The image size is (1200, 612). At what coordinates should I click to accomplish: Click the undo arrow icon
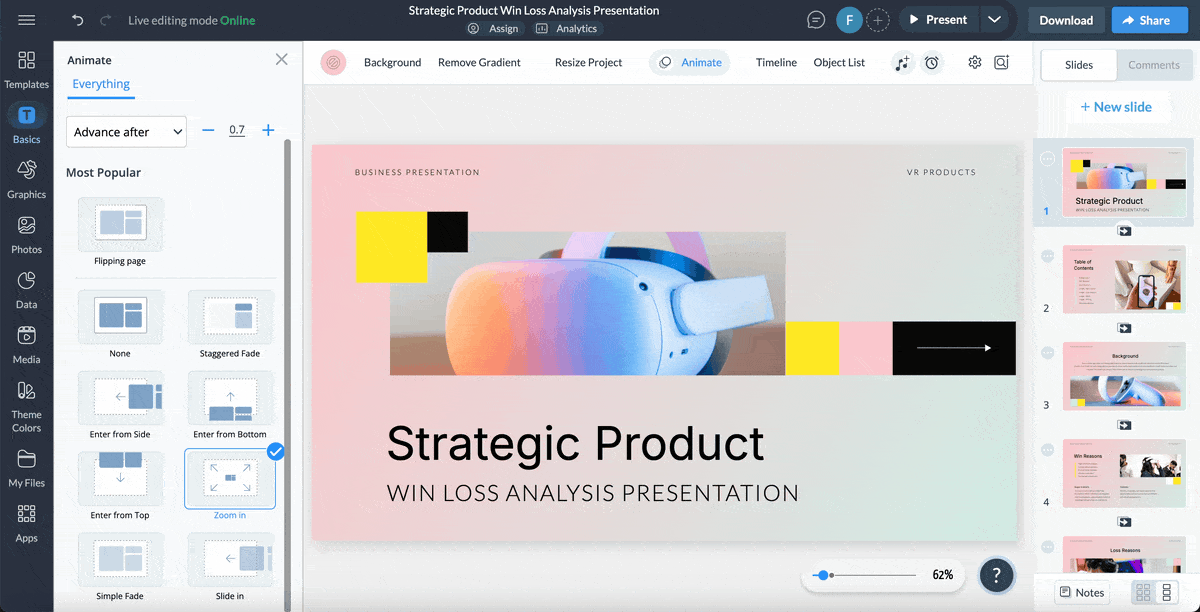point(78,20)
